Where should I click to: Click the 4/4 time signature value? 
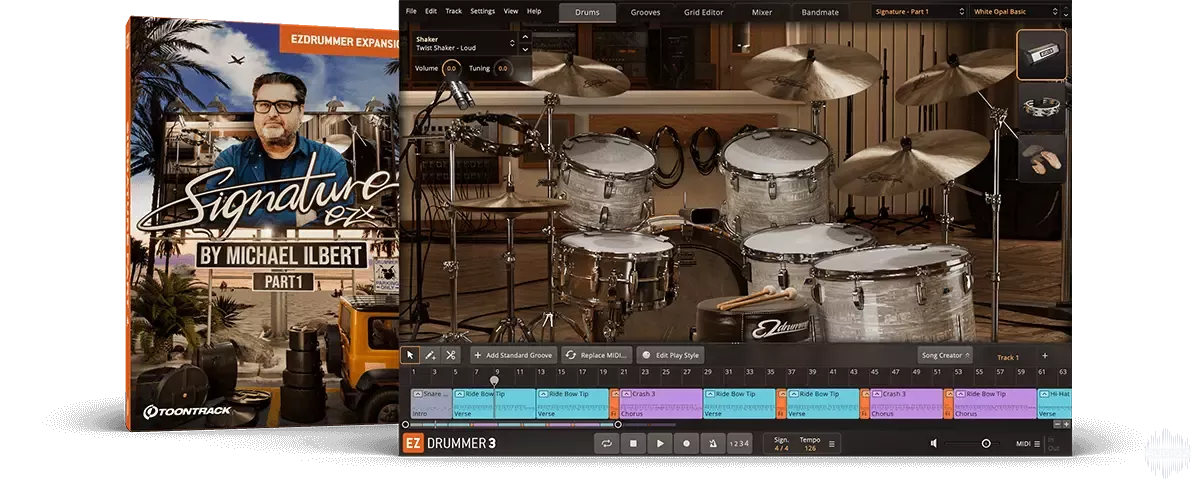[781, 448]
